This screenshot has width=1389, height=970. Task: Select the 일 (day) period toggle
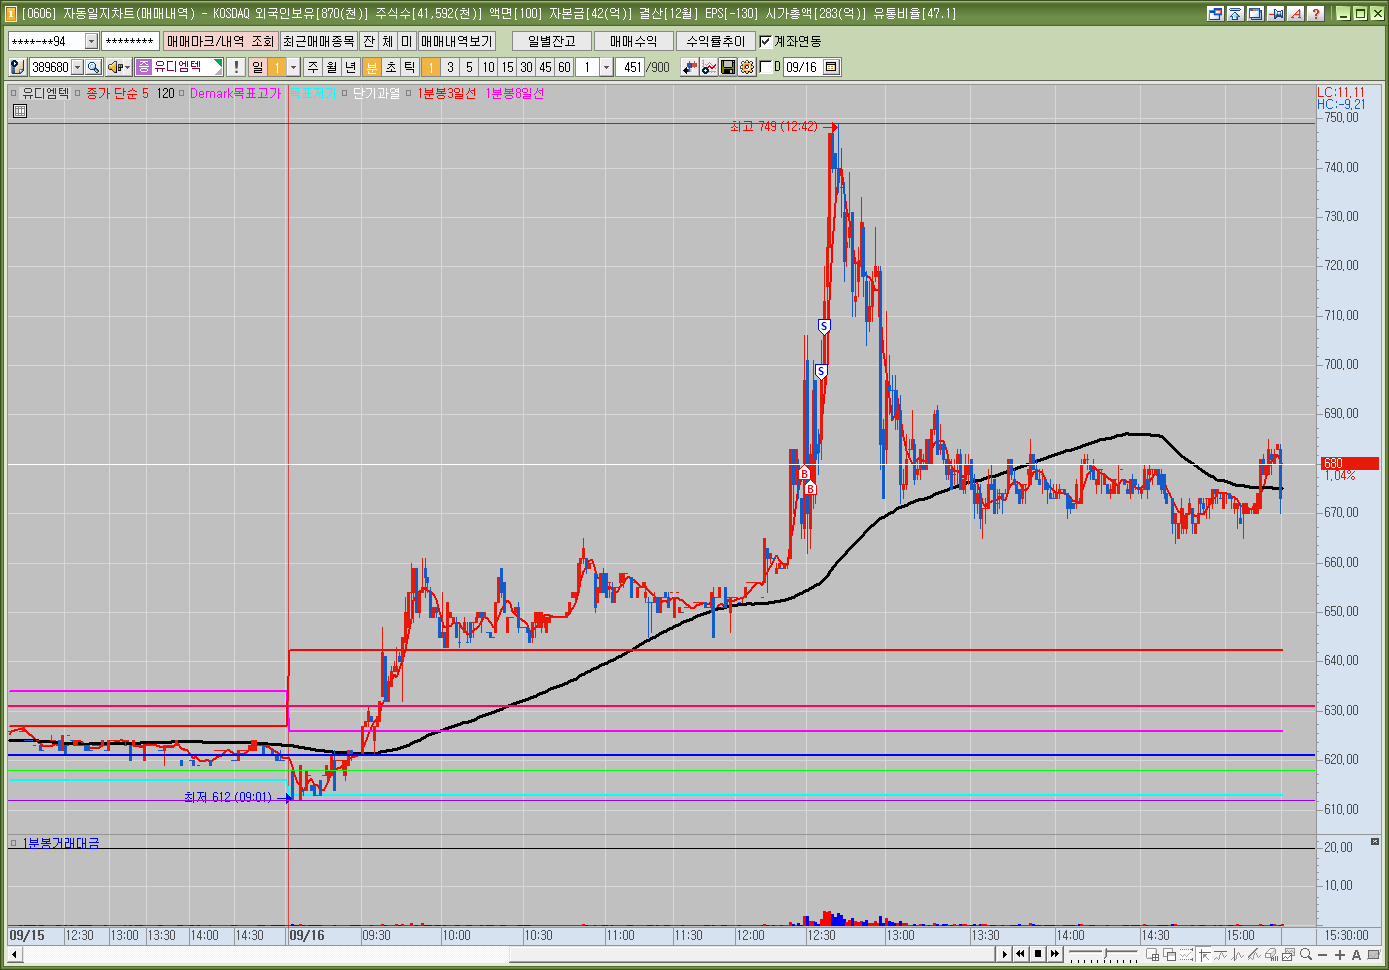point(258,67)
